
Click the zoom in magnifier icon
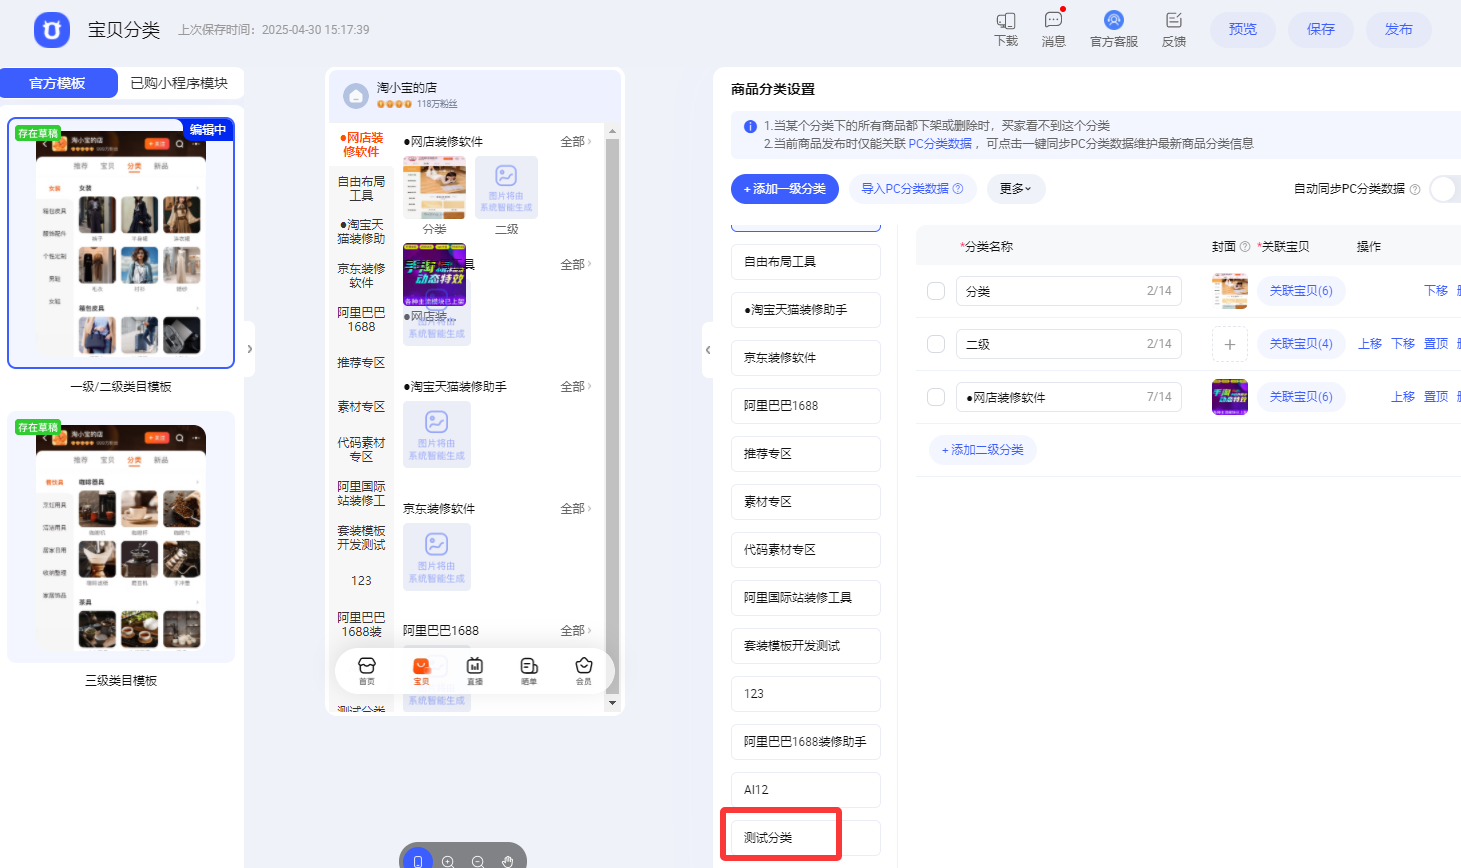pos(448,861)
